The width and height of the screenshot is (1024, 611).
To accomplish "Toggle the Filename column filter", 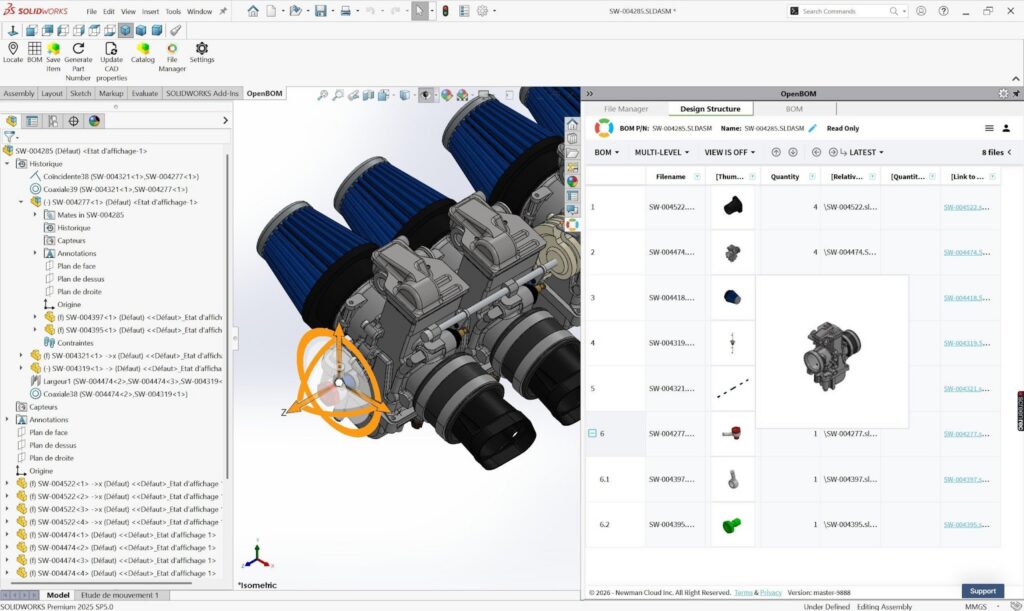I will [697, 177].
